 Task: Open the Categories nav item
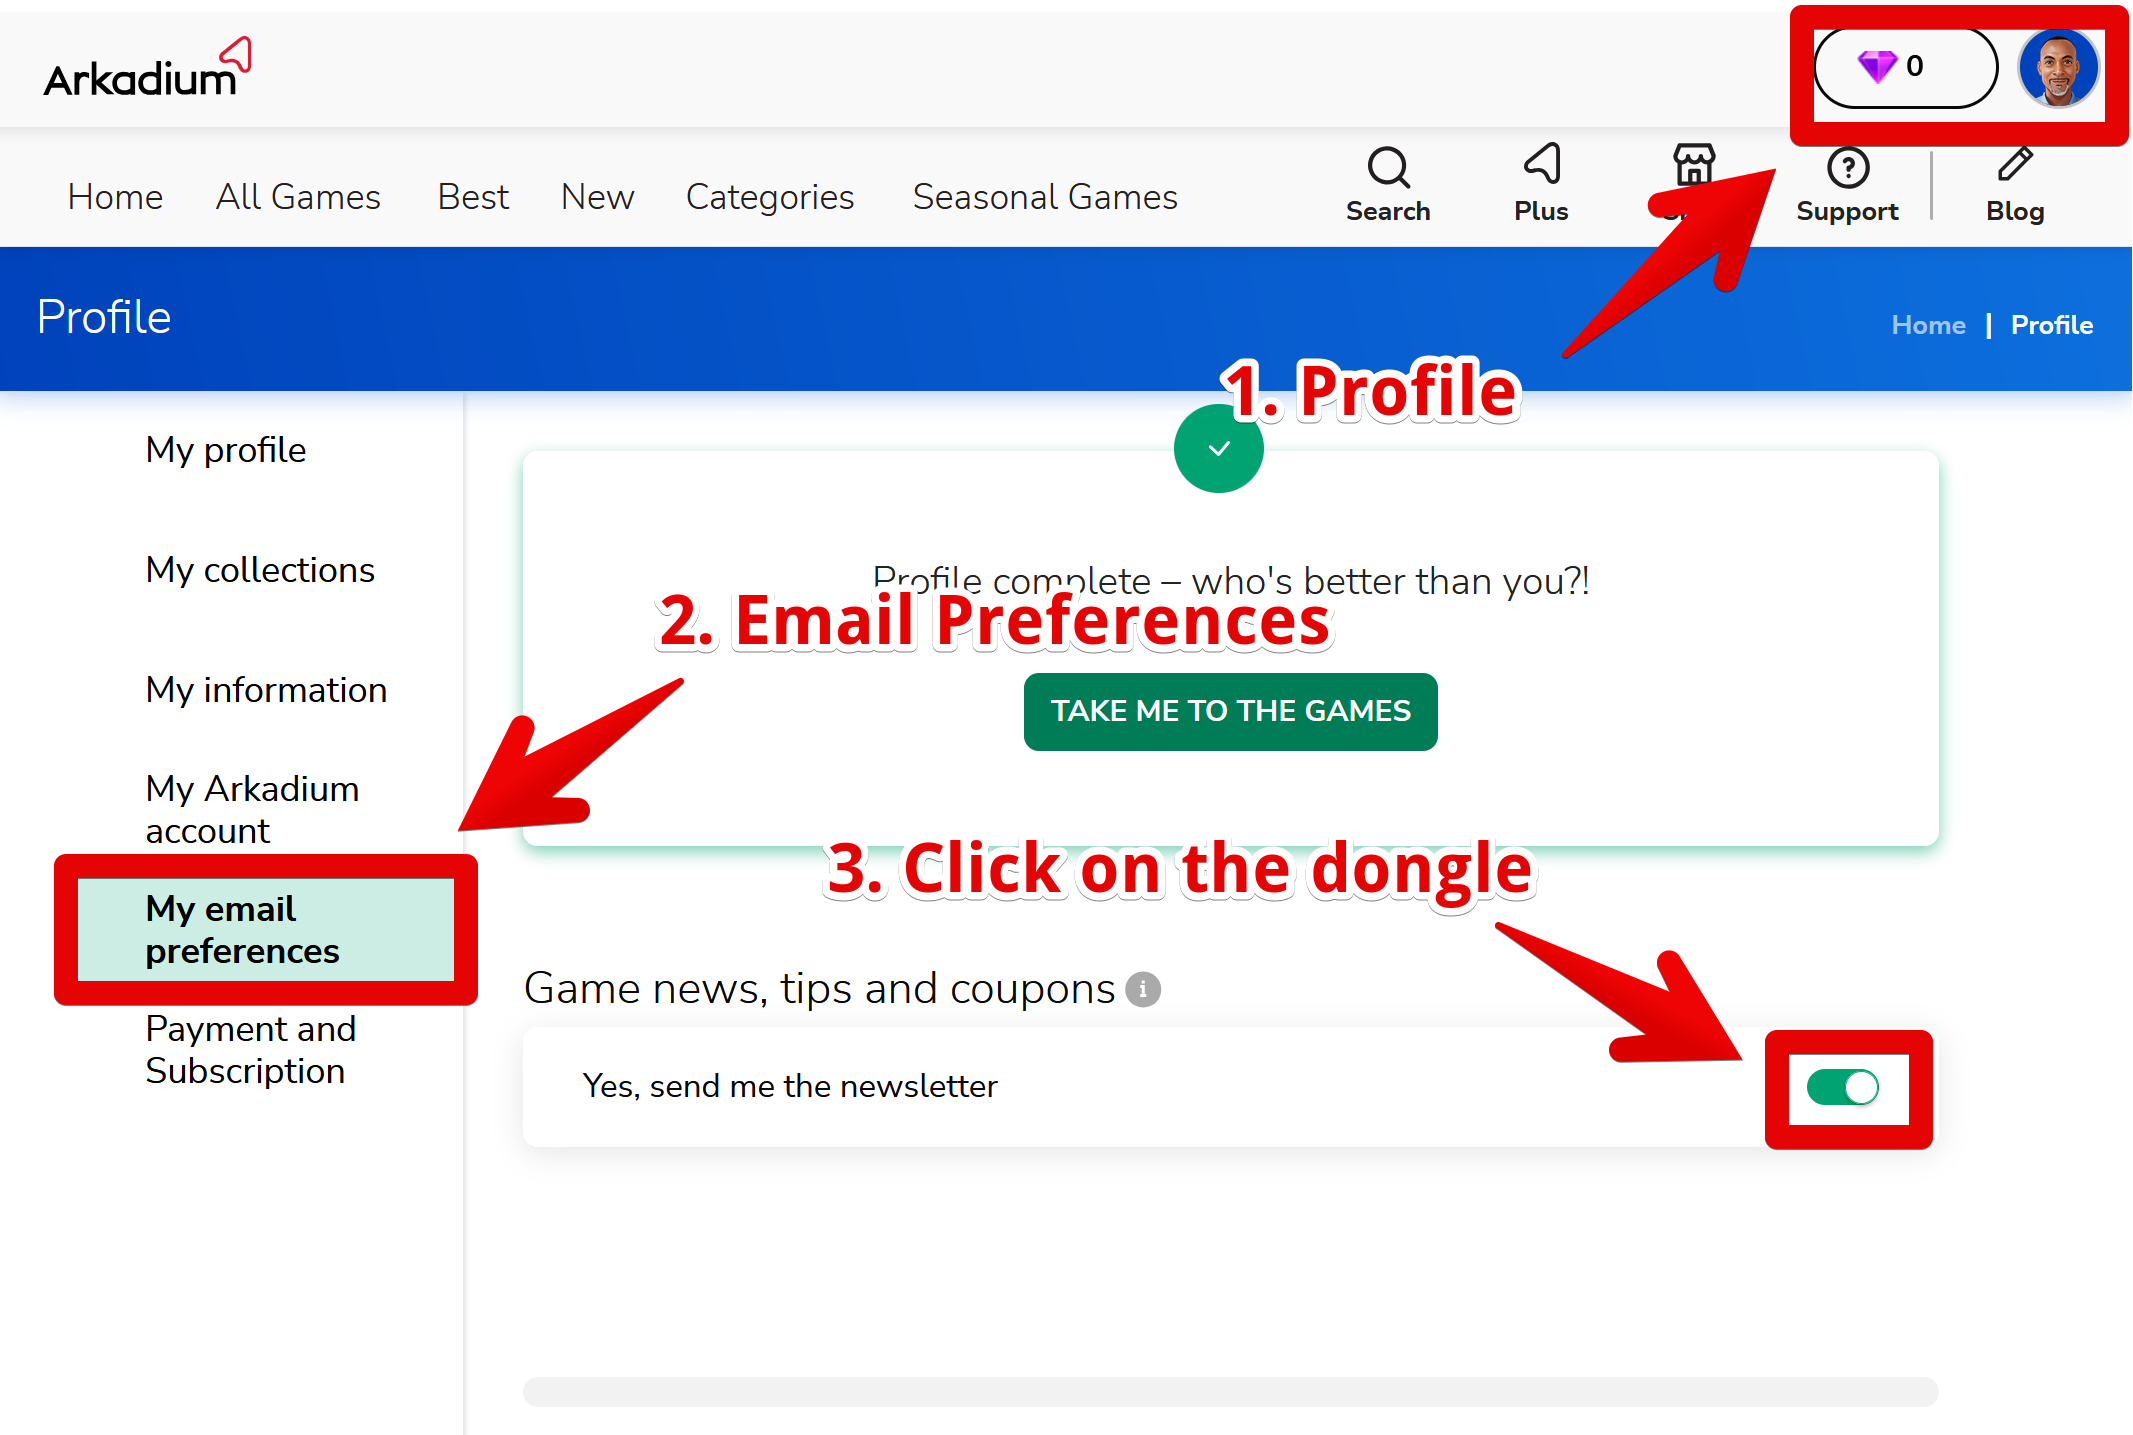pyautogui.click(x=770, y=197)
